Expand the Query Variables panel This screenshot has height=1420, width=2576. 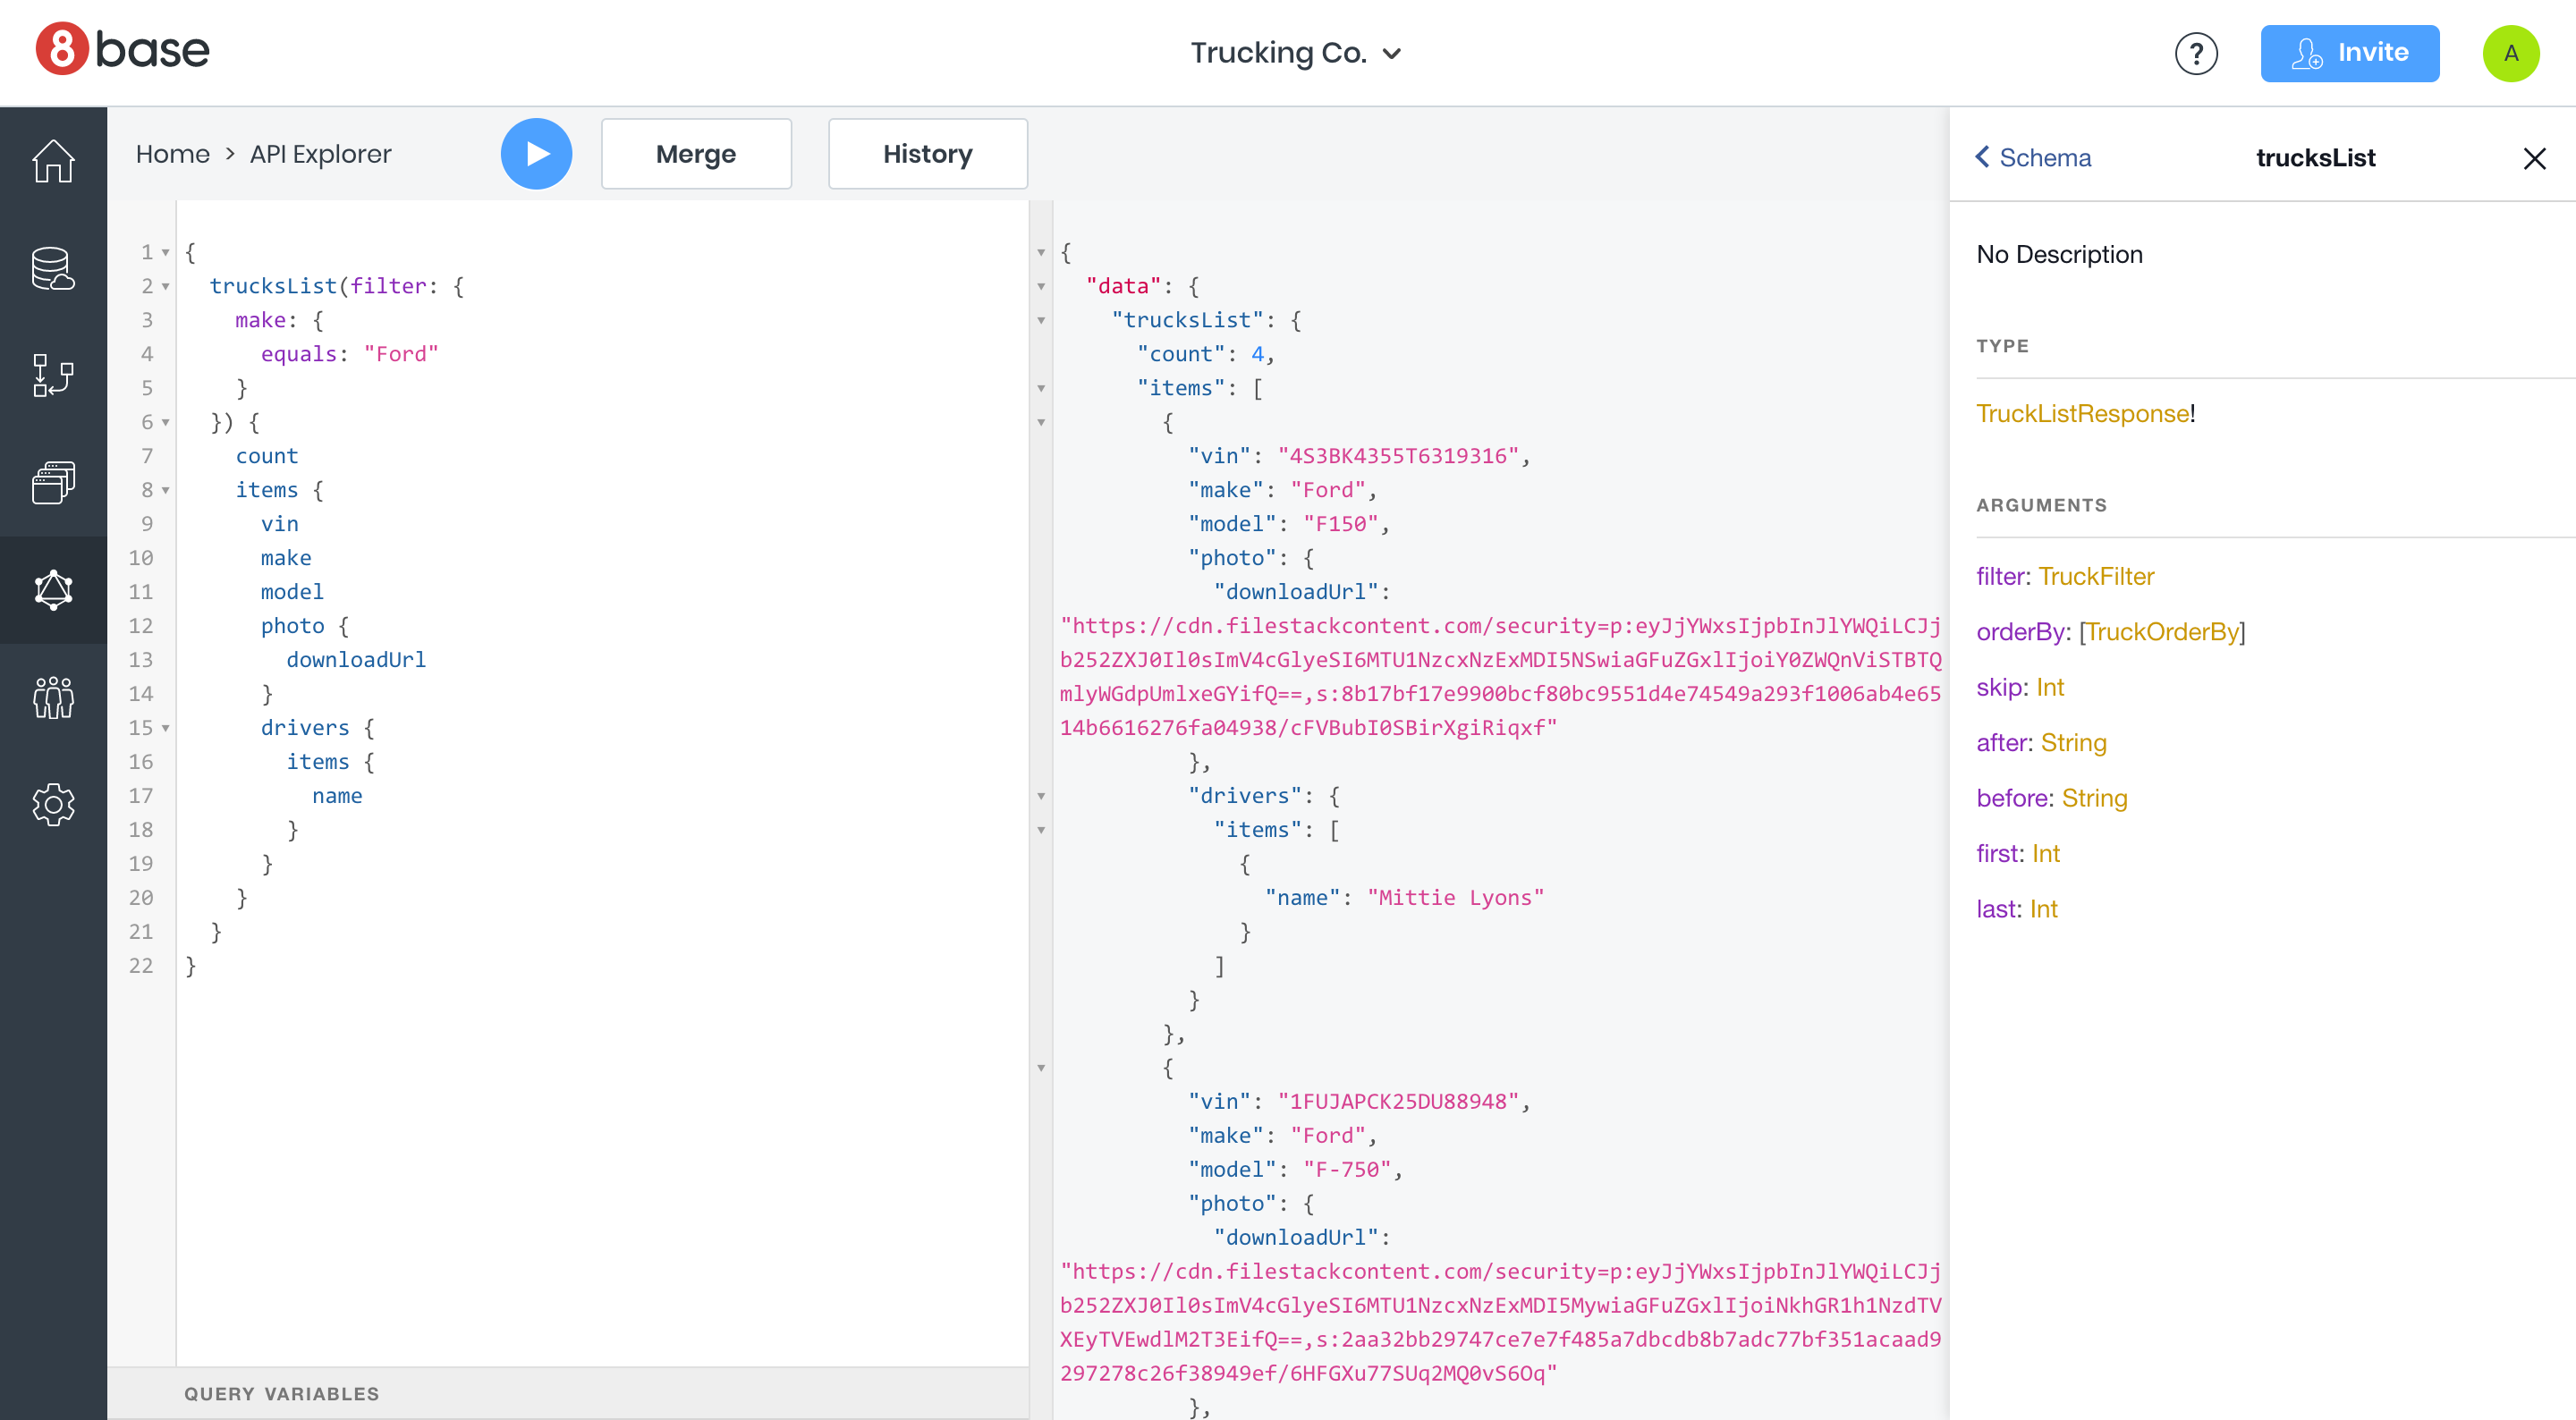click(x=281, y=1393)
